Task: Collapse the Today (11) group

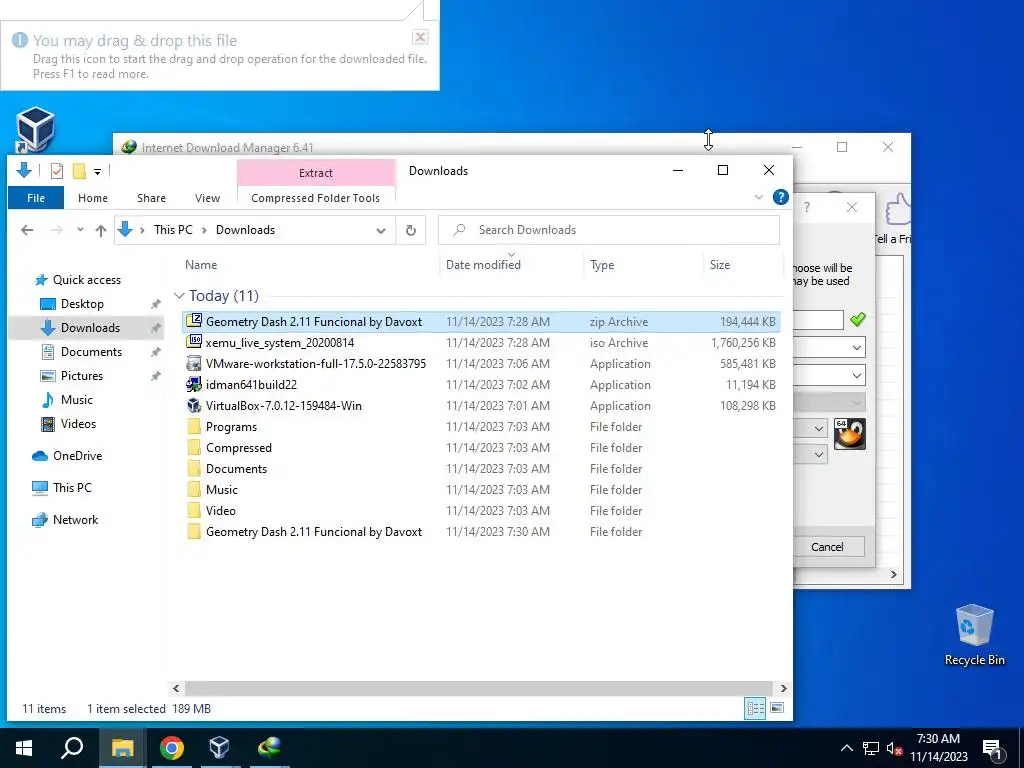Action: click(179, 296)
